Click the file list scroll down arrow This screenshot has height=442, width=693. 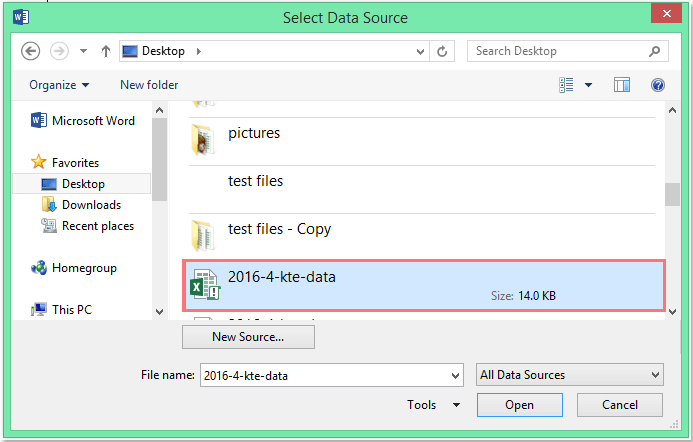672,312
